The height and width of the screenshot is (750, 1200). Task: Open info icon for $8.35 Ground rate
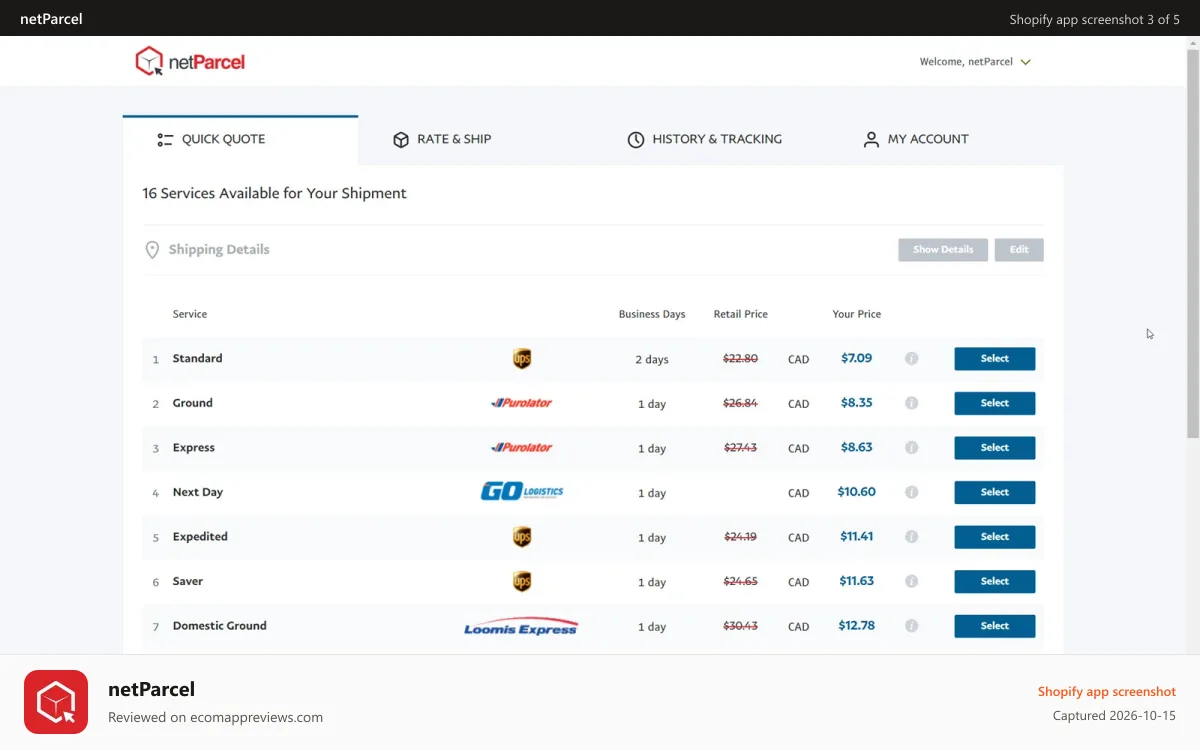[911, 403]
